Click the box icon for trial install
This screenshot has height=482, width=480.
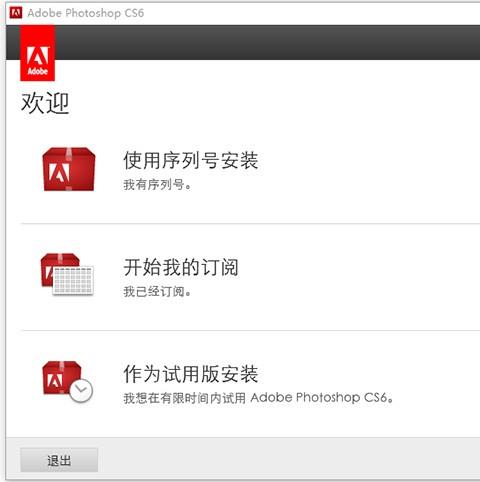pyautogui.click(x=67, y=381)
